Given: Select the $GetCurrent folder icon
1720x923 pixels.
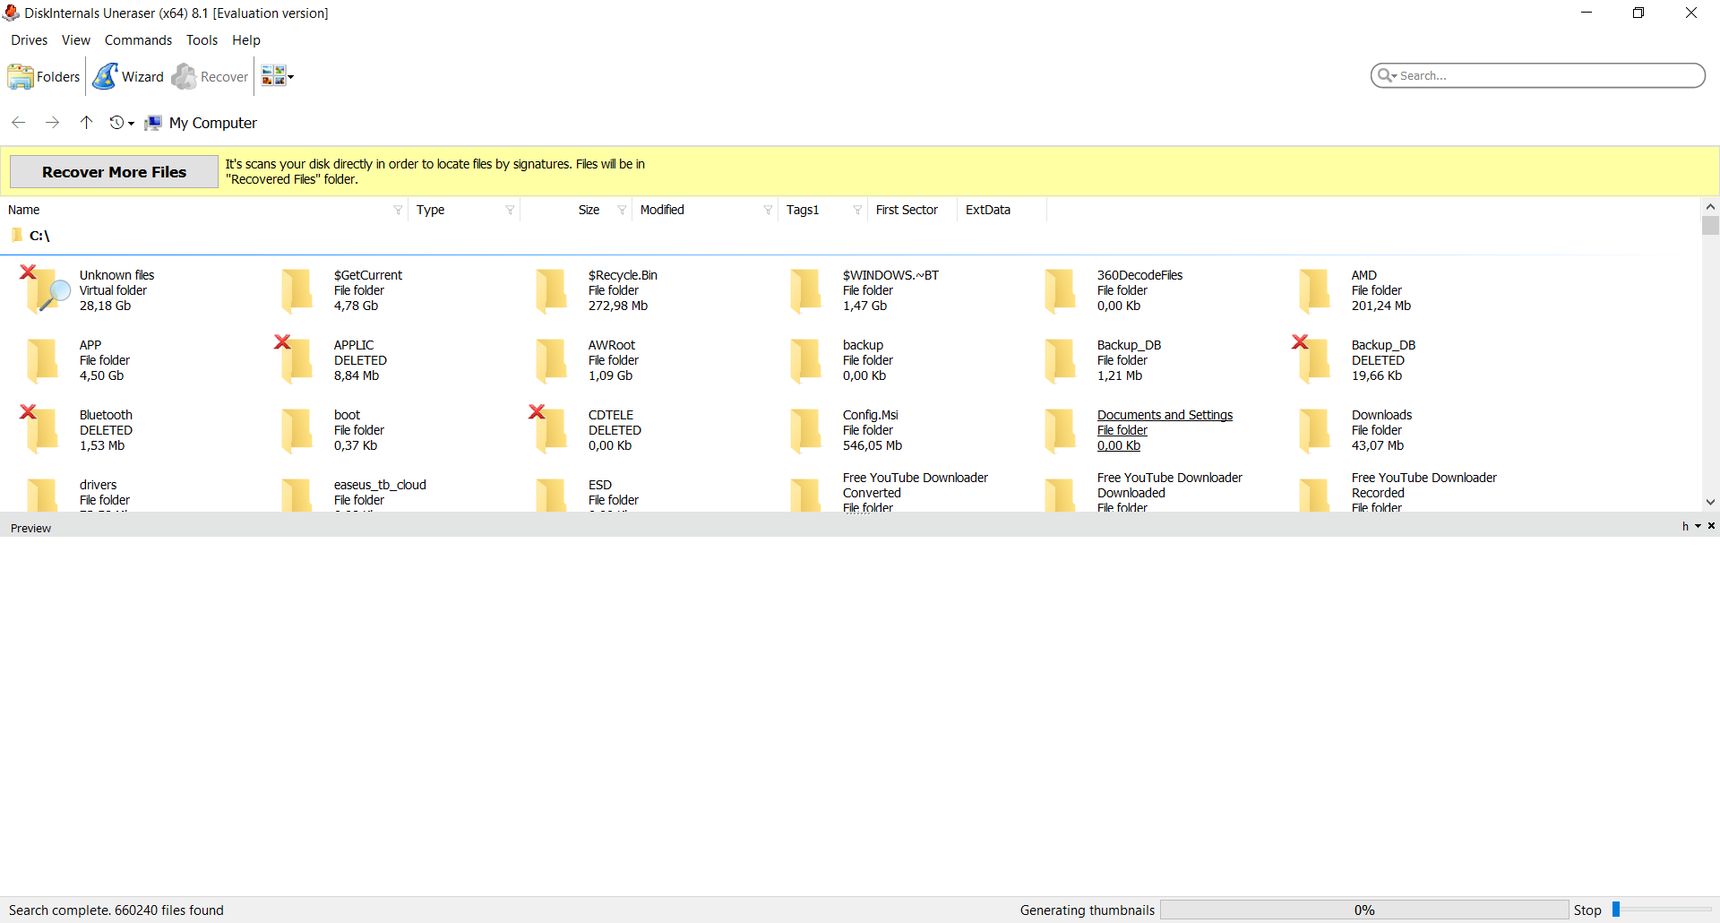Looking at the screenshot, I should click(x=297, y=290).
